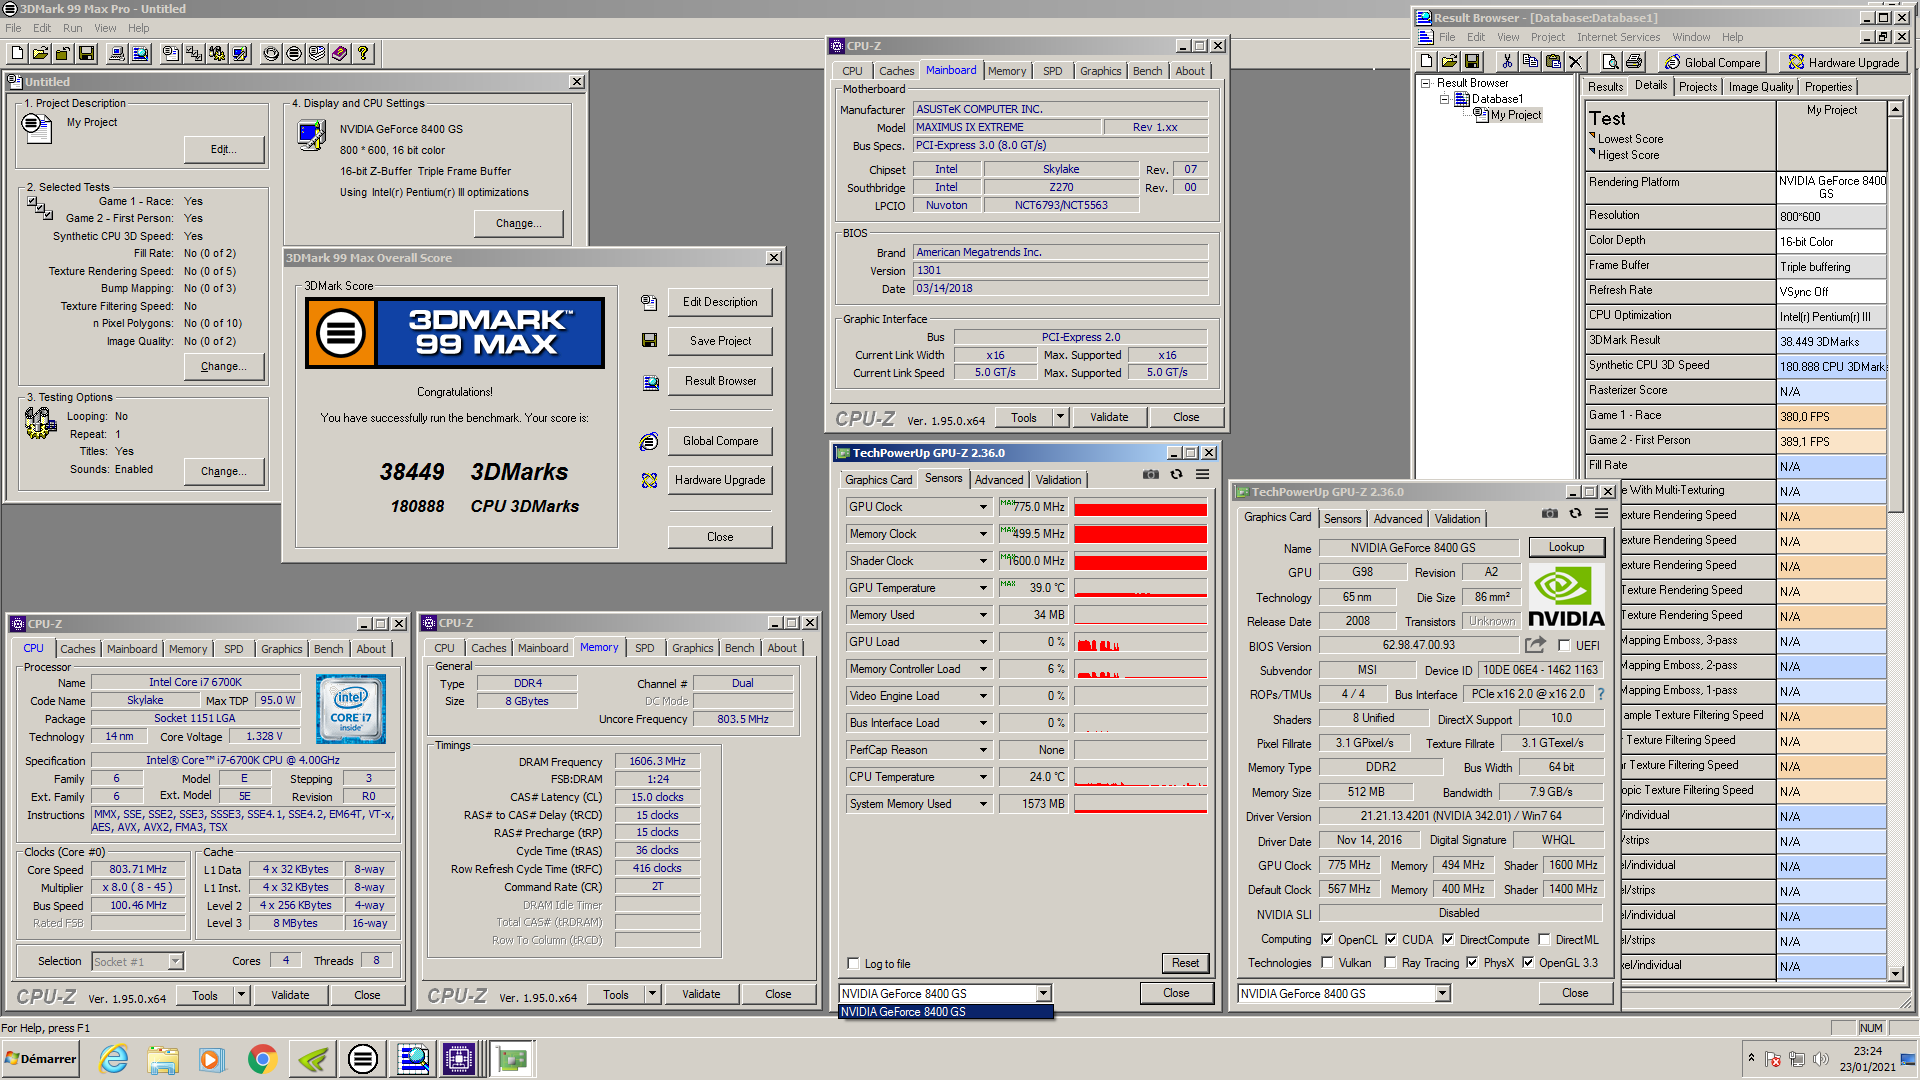Click Save Project button
The height and width of the screenshot is (1082, 1920).
click(x=720, y=341)
